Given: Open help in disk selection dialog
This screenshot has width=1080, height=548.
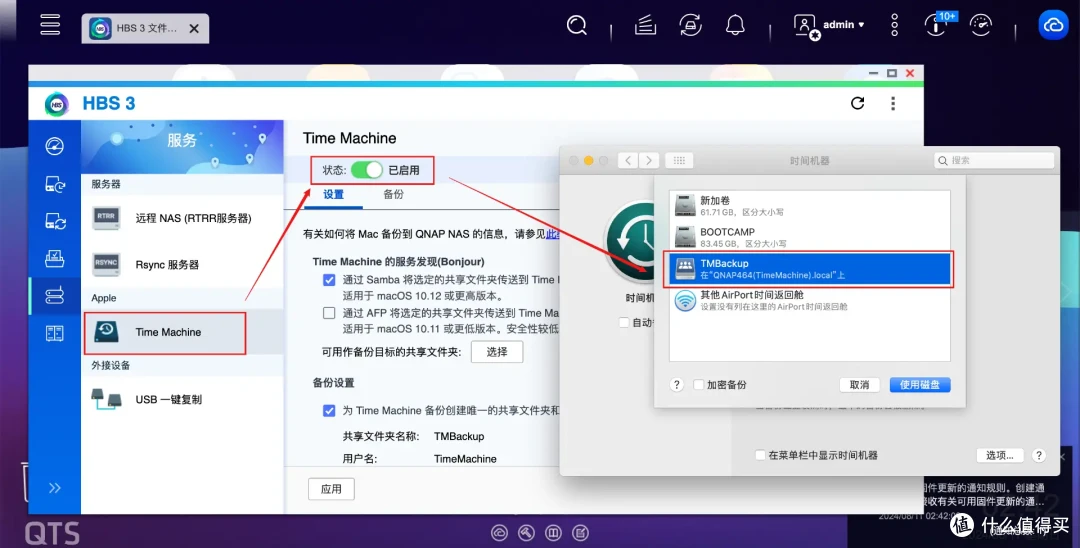Looking at the screenshot, I should point(676,385).
